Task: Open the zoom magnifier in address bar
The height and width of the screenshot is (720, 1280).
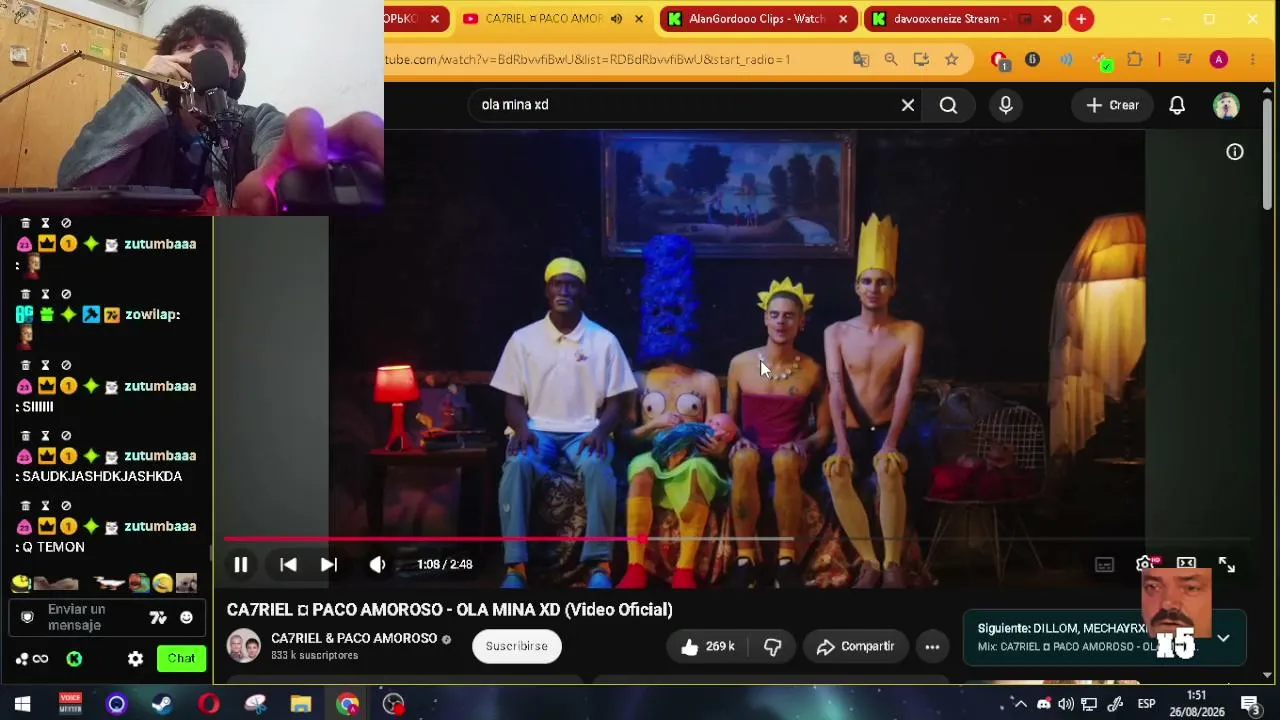Action: pyautogui.click(x=891, y=60)
